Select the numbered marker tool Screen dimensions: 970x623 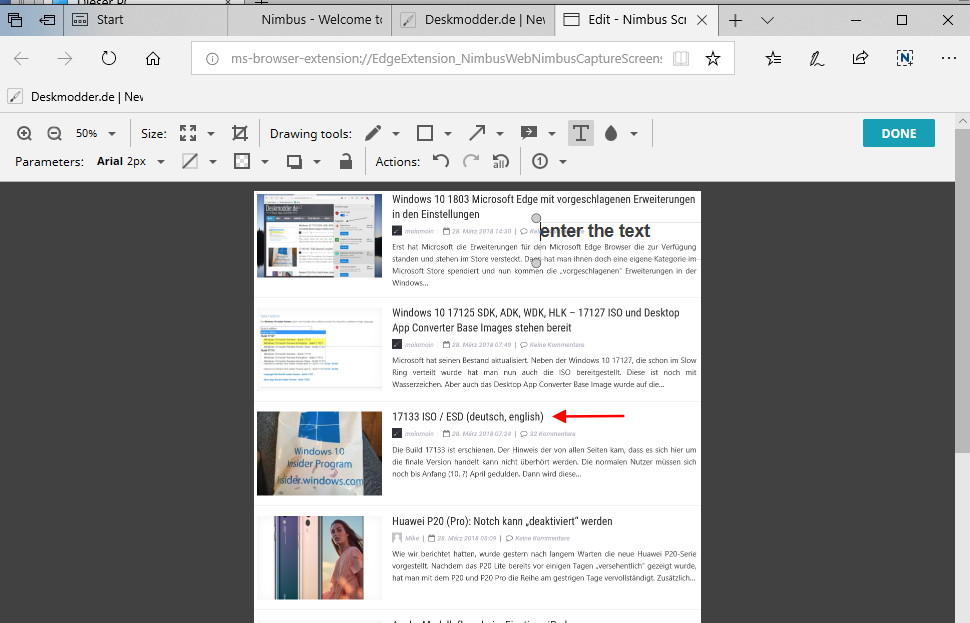click(540, 161)
